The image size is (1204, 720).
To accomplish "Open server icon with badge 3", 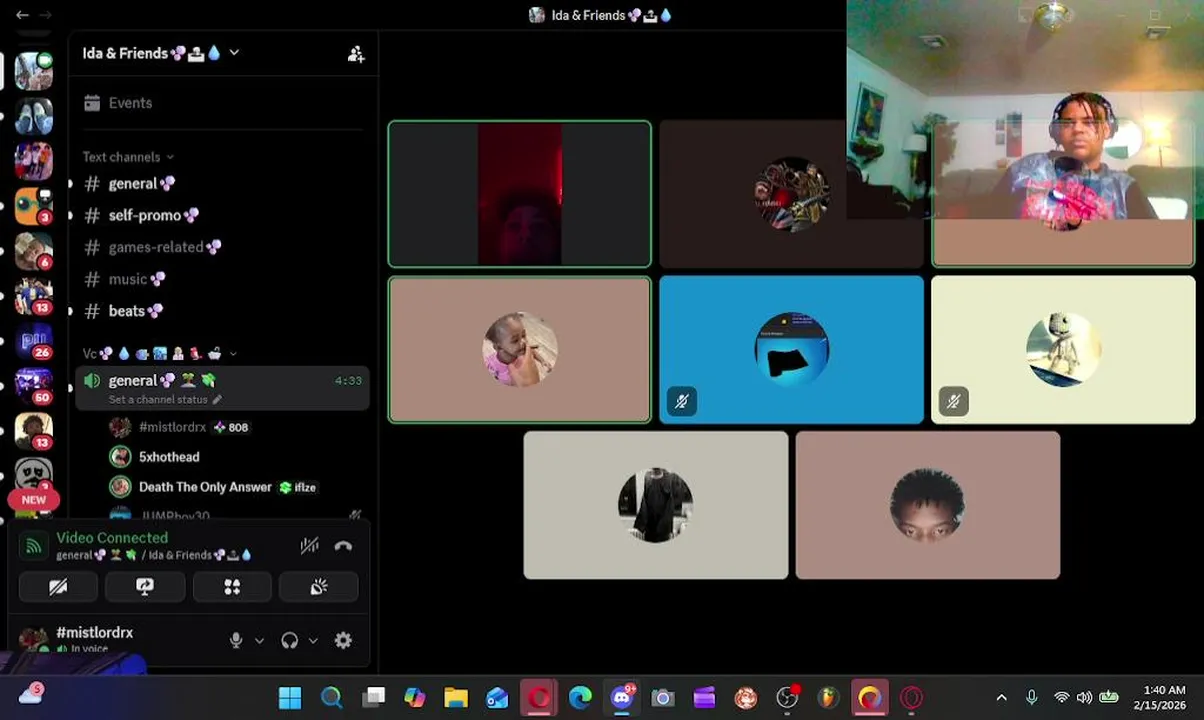I will (x=33, y=206).
